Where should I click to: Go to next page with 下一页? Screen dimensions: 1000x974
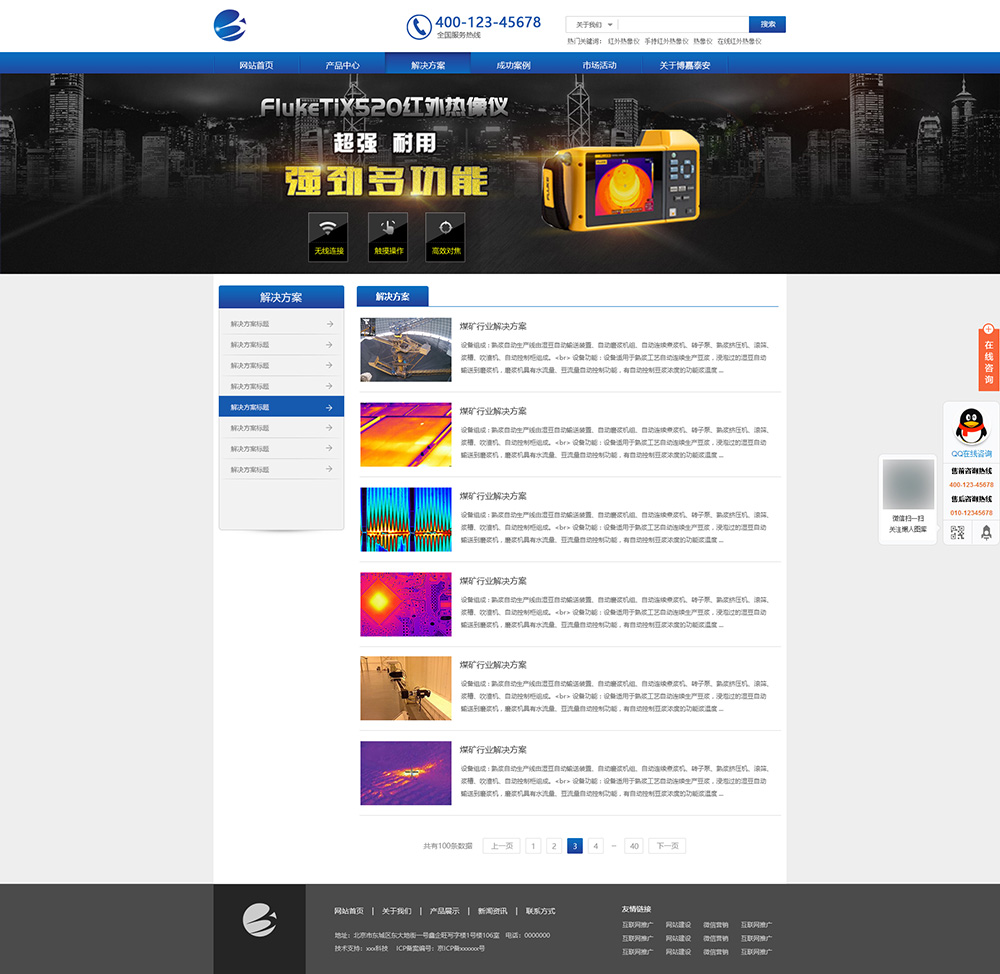click(x=668, y=846)
